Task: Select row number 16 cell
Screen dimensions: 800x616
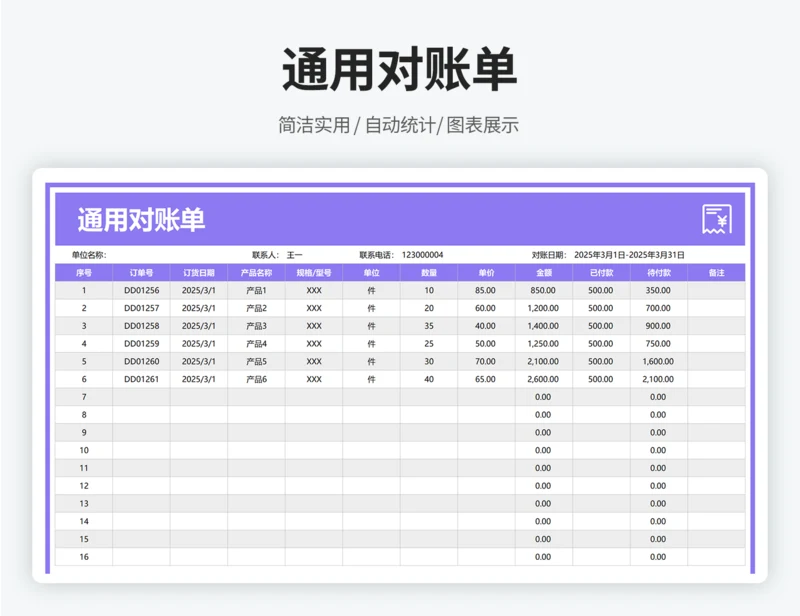Action: coord(84,557)
